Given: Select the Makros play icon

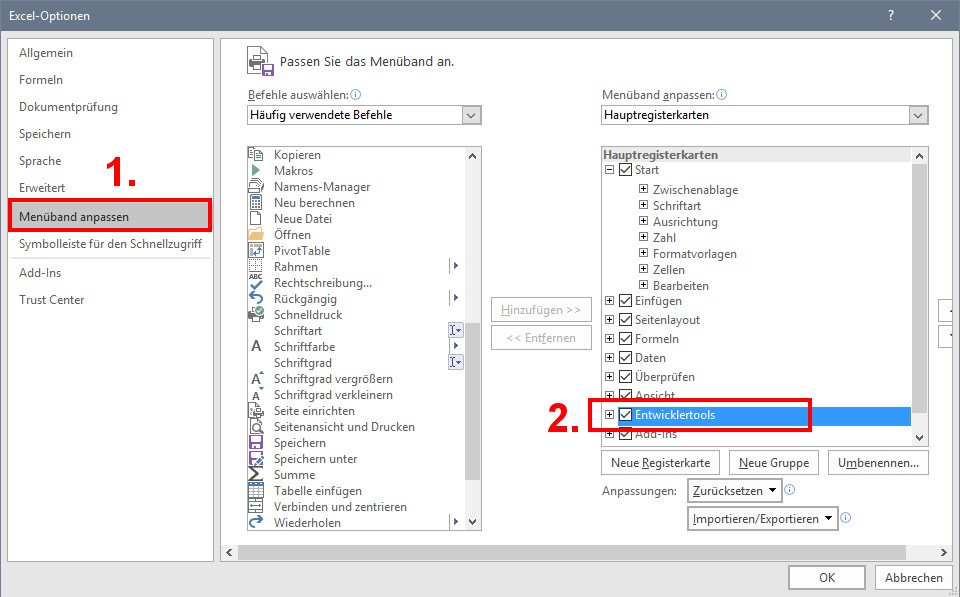Looking at the screenshot, I should click(256, 171).
